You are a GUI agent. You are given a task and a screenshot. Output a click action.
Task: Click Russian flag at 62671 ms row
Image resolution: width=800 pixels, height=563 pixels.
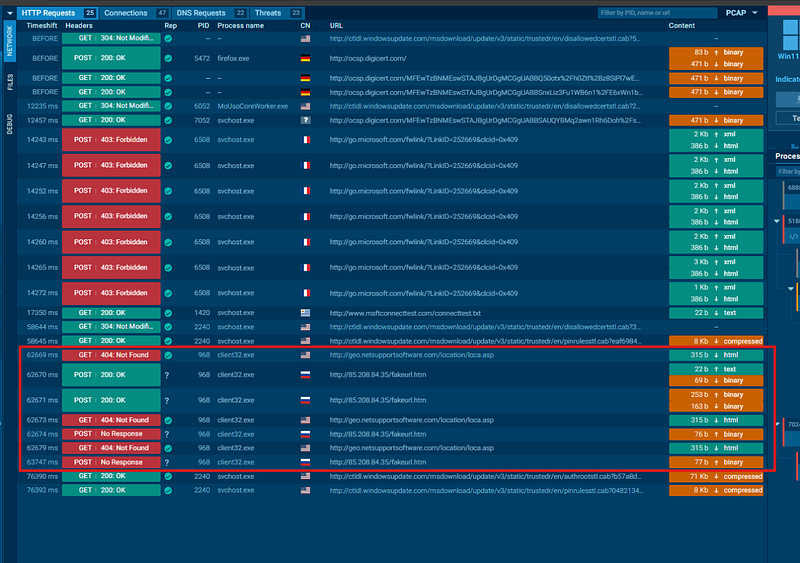click(305, 400)
